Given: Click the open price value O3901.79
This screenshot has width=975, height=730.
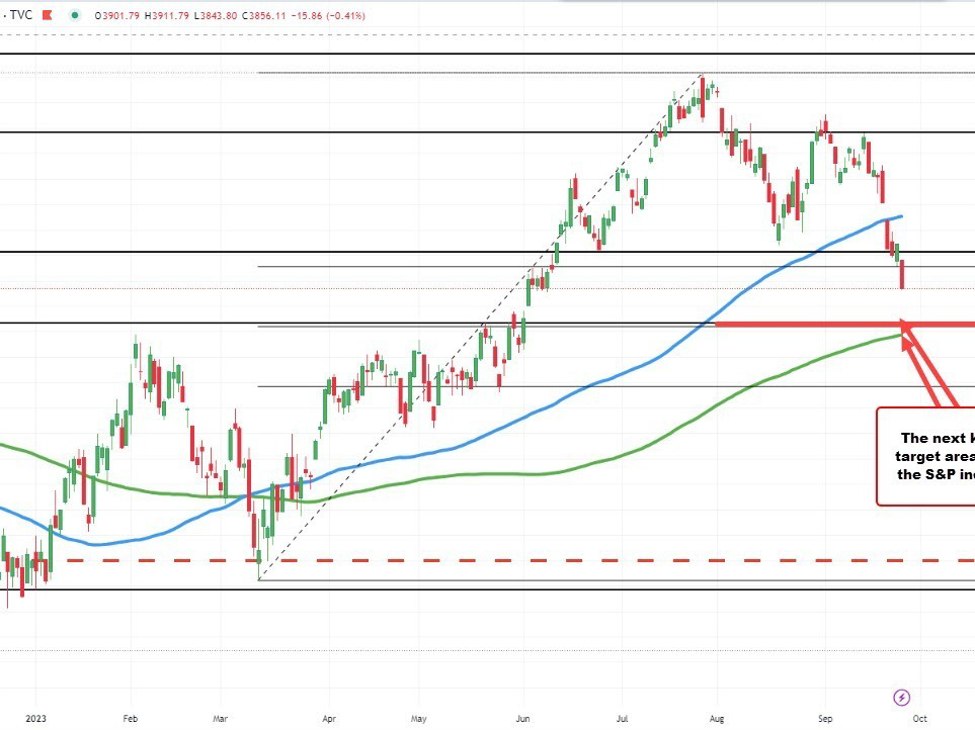Looking at the screenshot, I should tap(119, 16).
